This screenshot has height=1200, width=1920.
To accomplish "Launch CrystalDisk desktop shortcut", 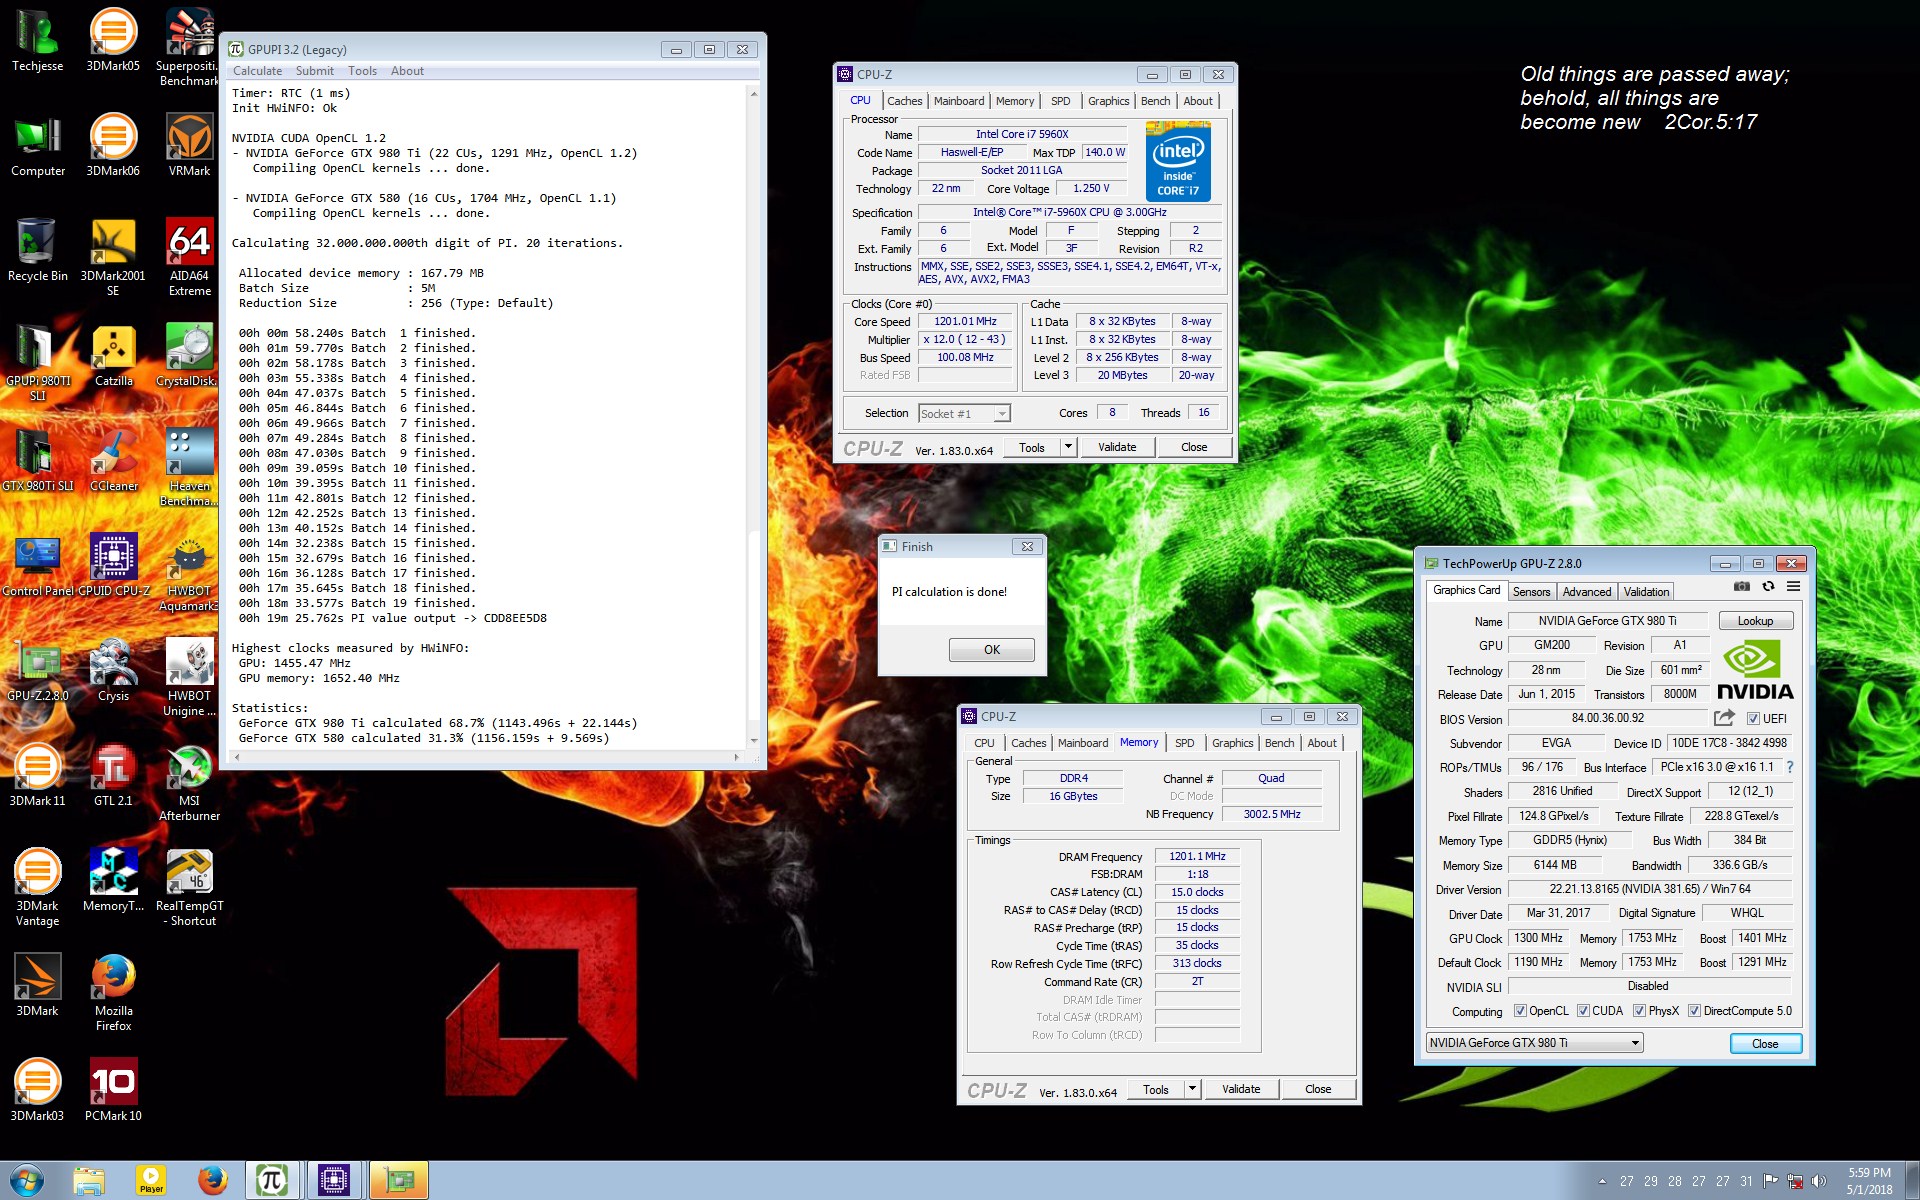I will [189, 355].
